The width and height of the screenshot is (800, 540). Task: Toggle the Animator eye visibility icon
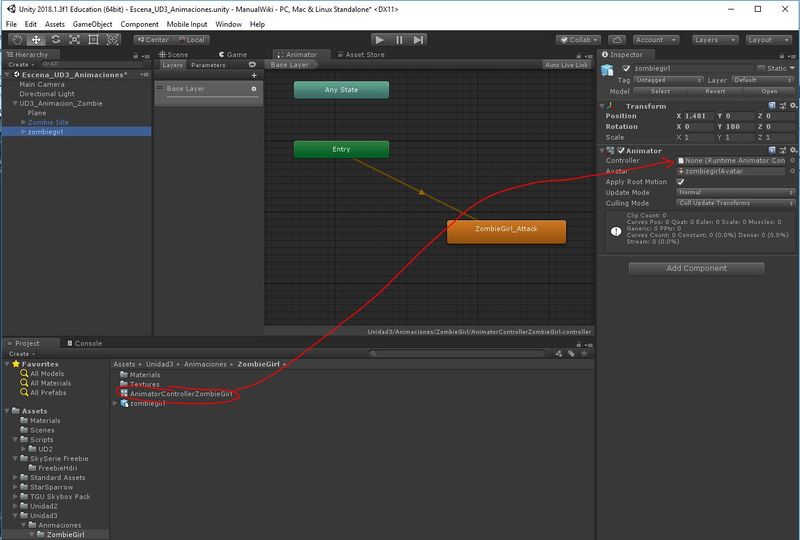pos(252,65)
